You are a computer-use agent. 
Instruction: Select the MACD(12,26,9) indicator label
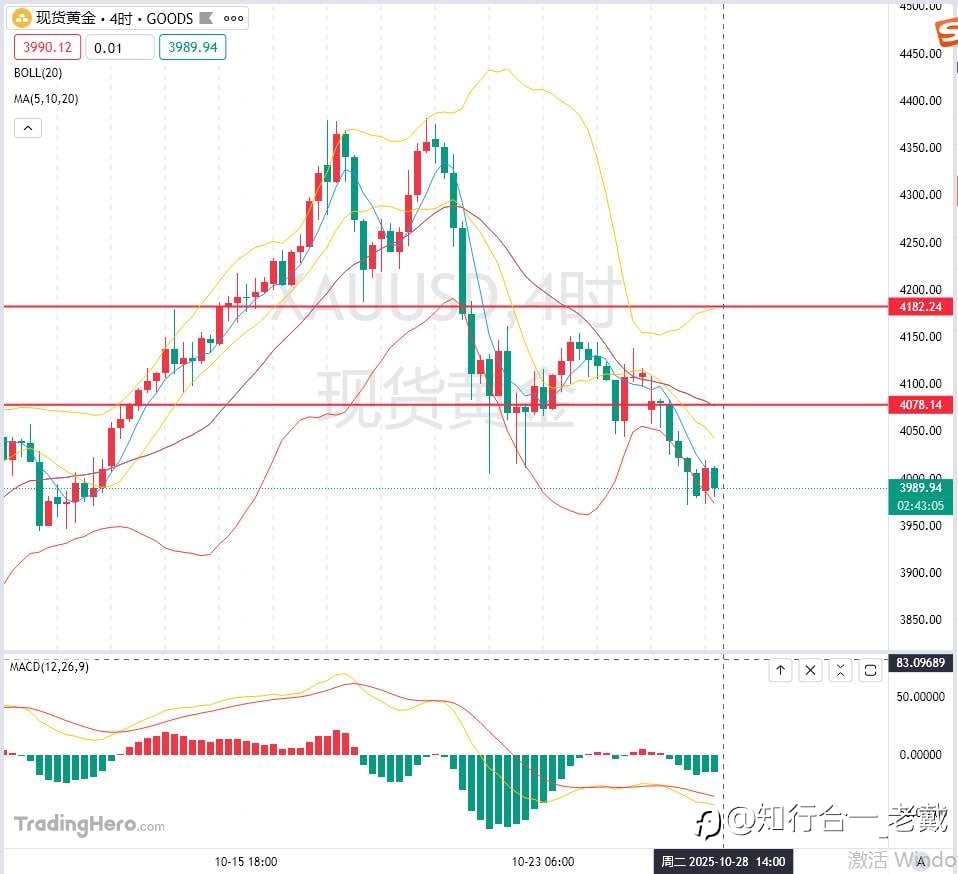coord(49,666)
